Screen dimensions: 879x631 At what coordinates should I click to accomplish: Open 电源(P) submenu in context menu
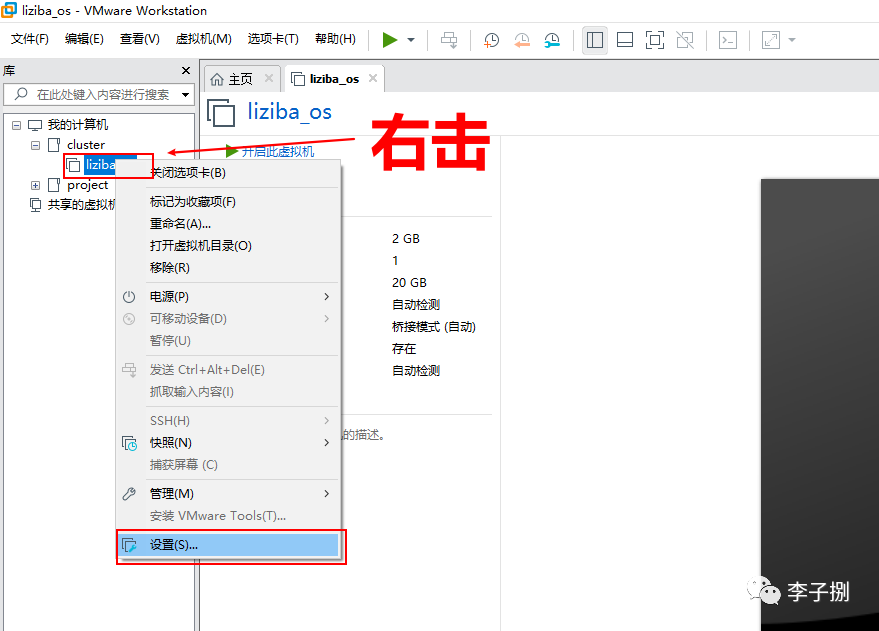(228, 296)
